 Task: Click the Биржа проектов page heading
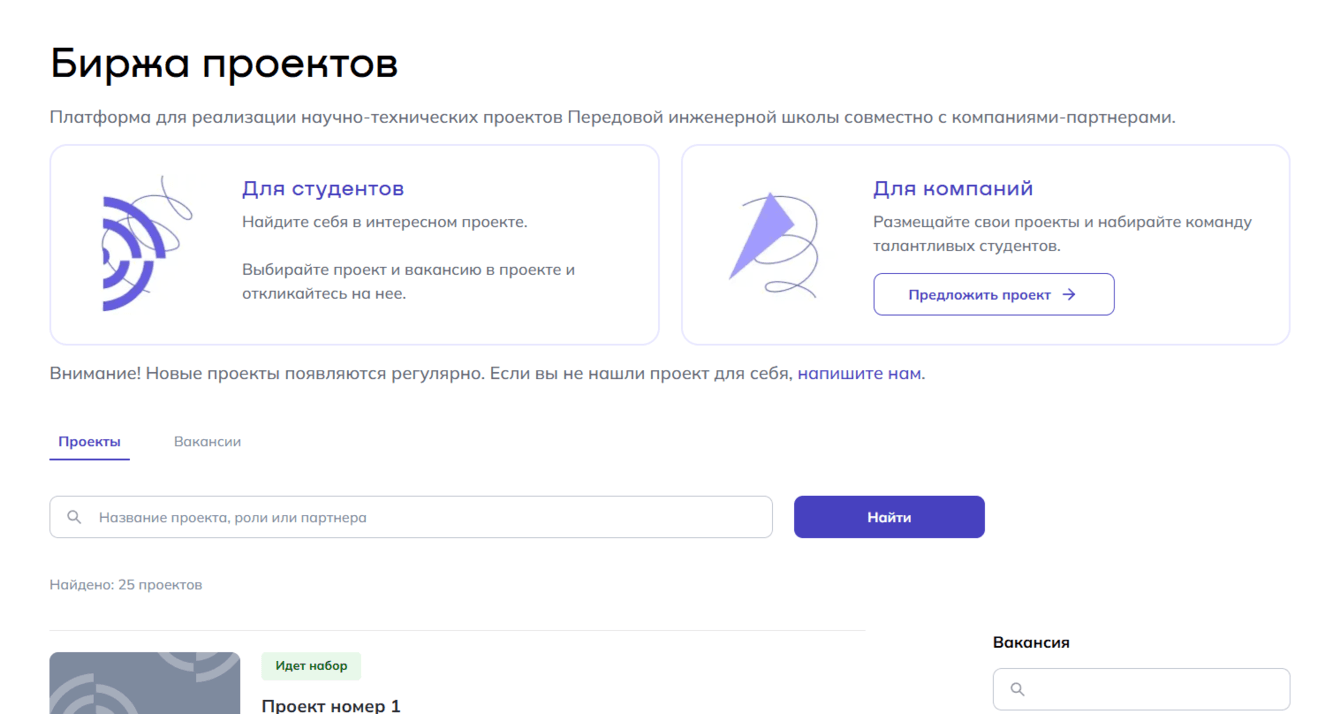(x=224, y=64)
